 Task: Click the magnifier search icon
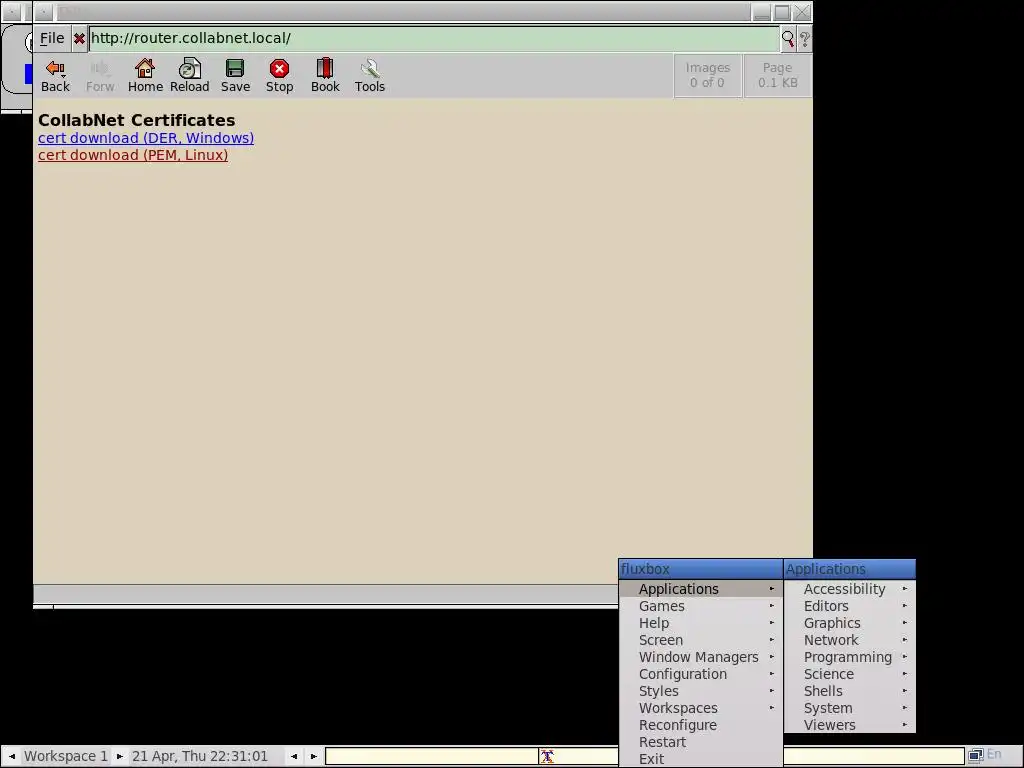(788, 39)
